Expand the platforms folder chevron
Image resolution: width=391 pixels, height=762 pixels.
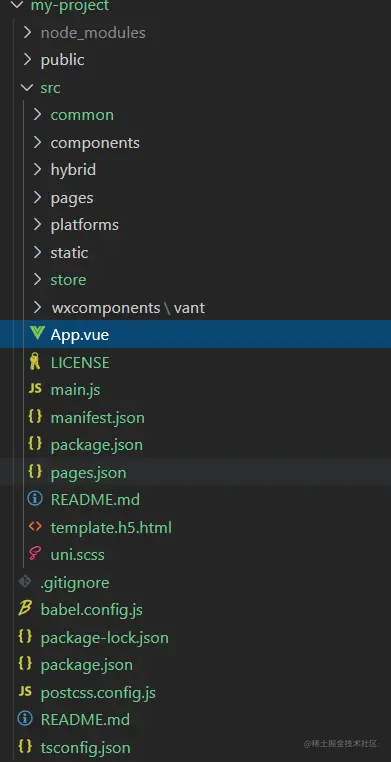[37, 225]
